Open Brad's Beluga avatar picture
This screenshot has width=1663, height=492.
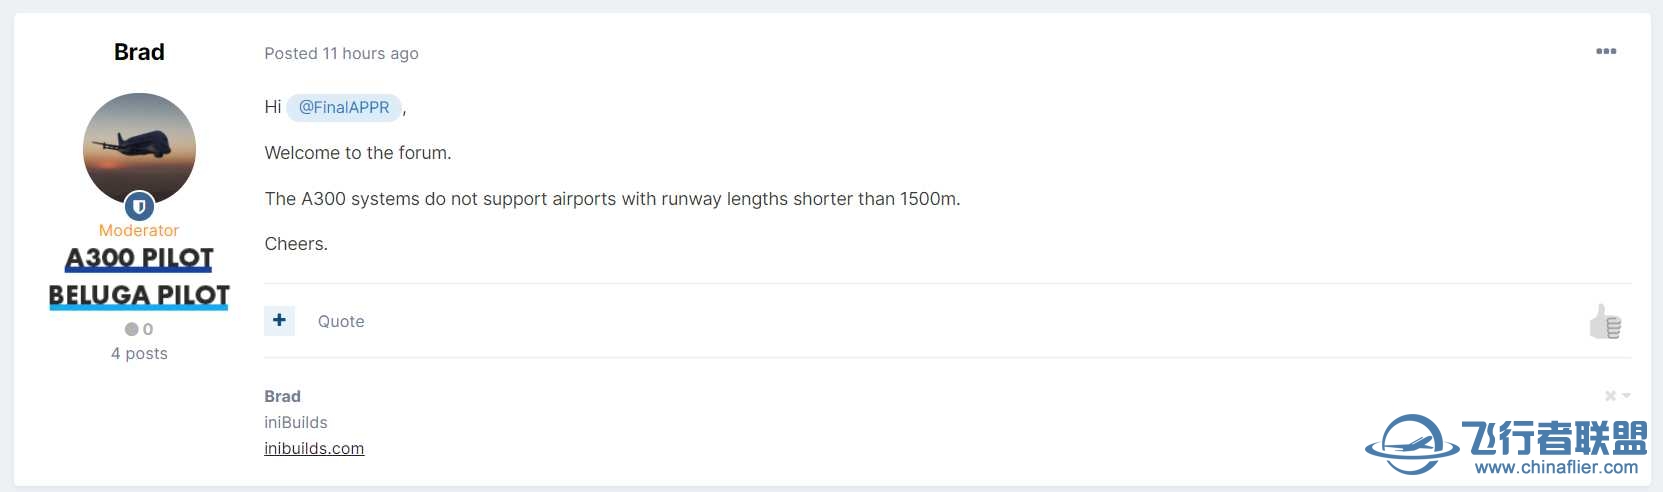tap(139, 149)
